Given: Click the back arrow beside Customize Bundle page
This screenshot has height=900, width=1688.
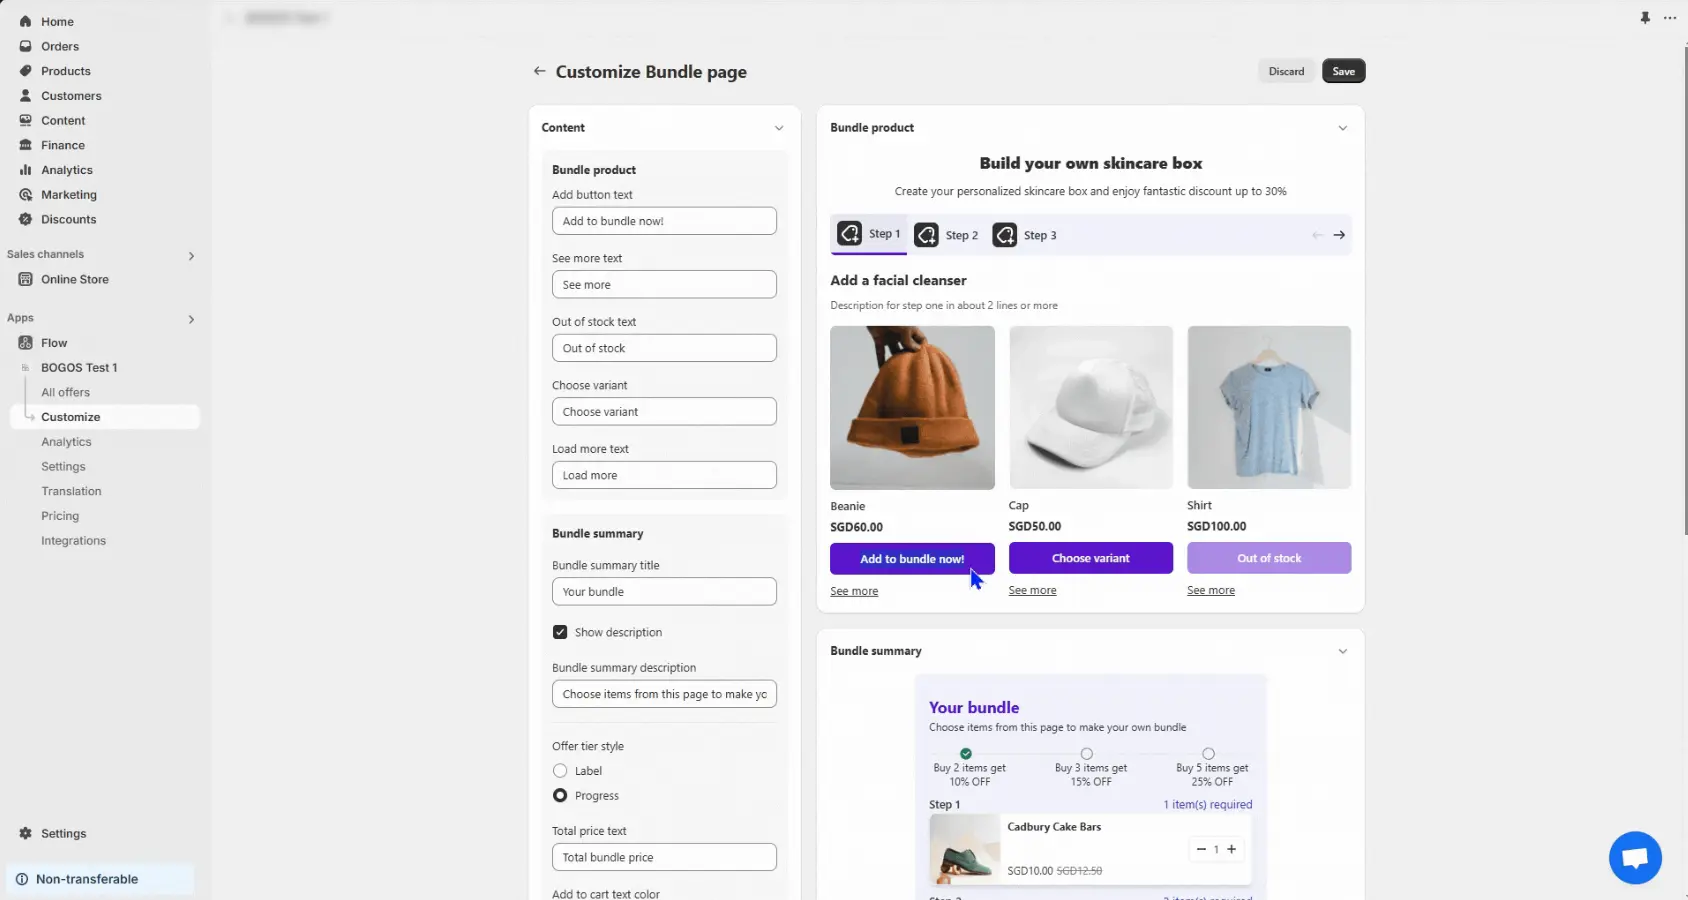Looking at the screenshot, I should point(539,71).
